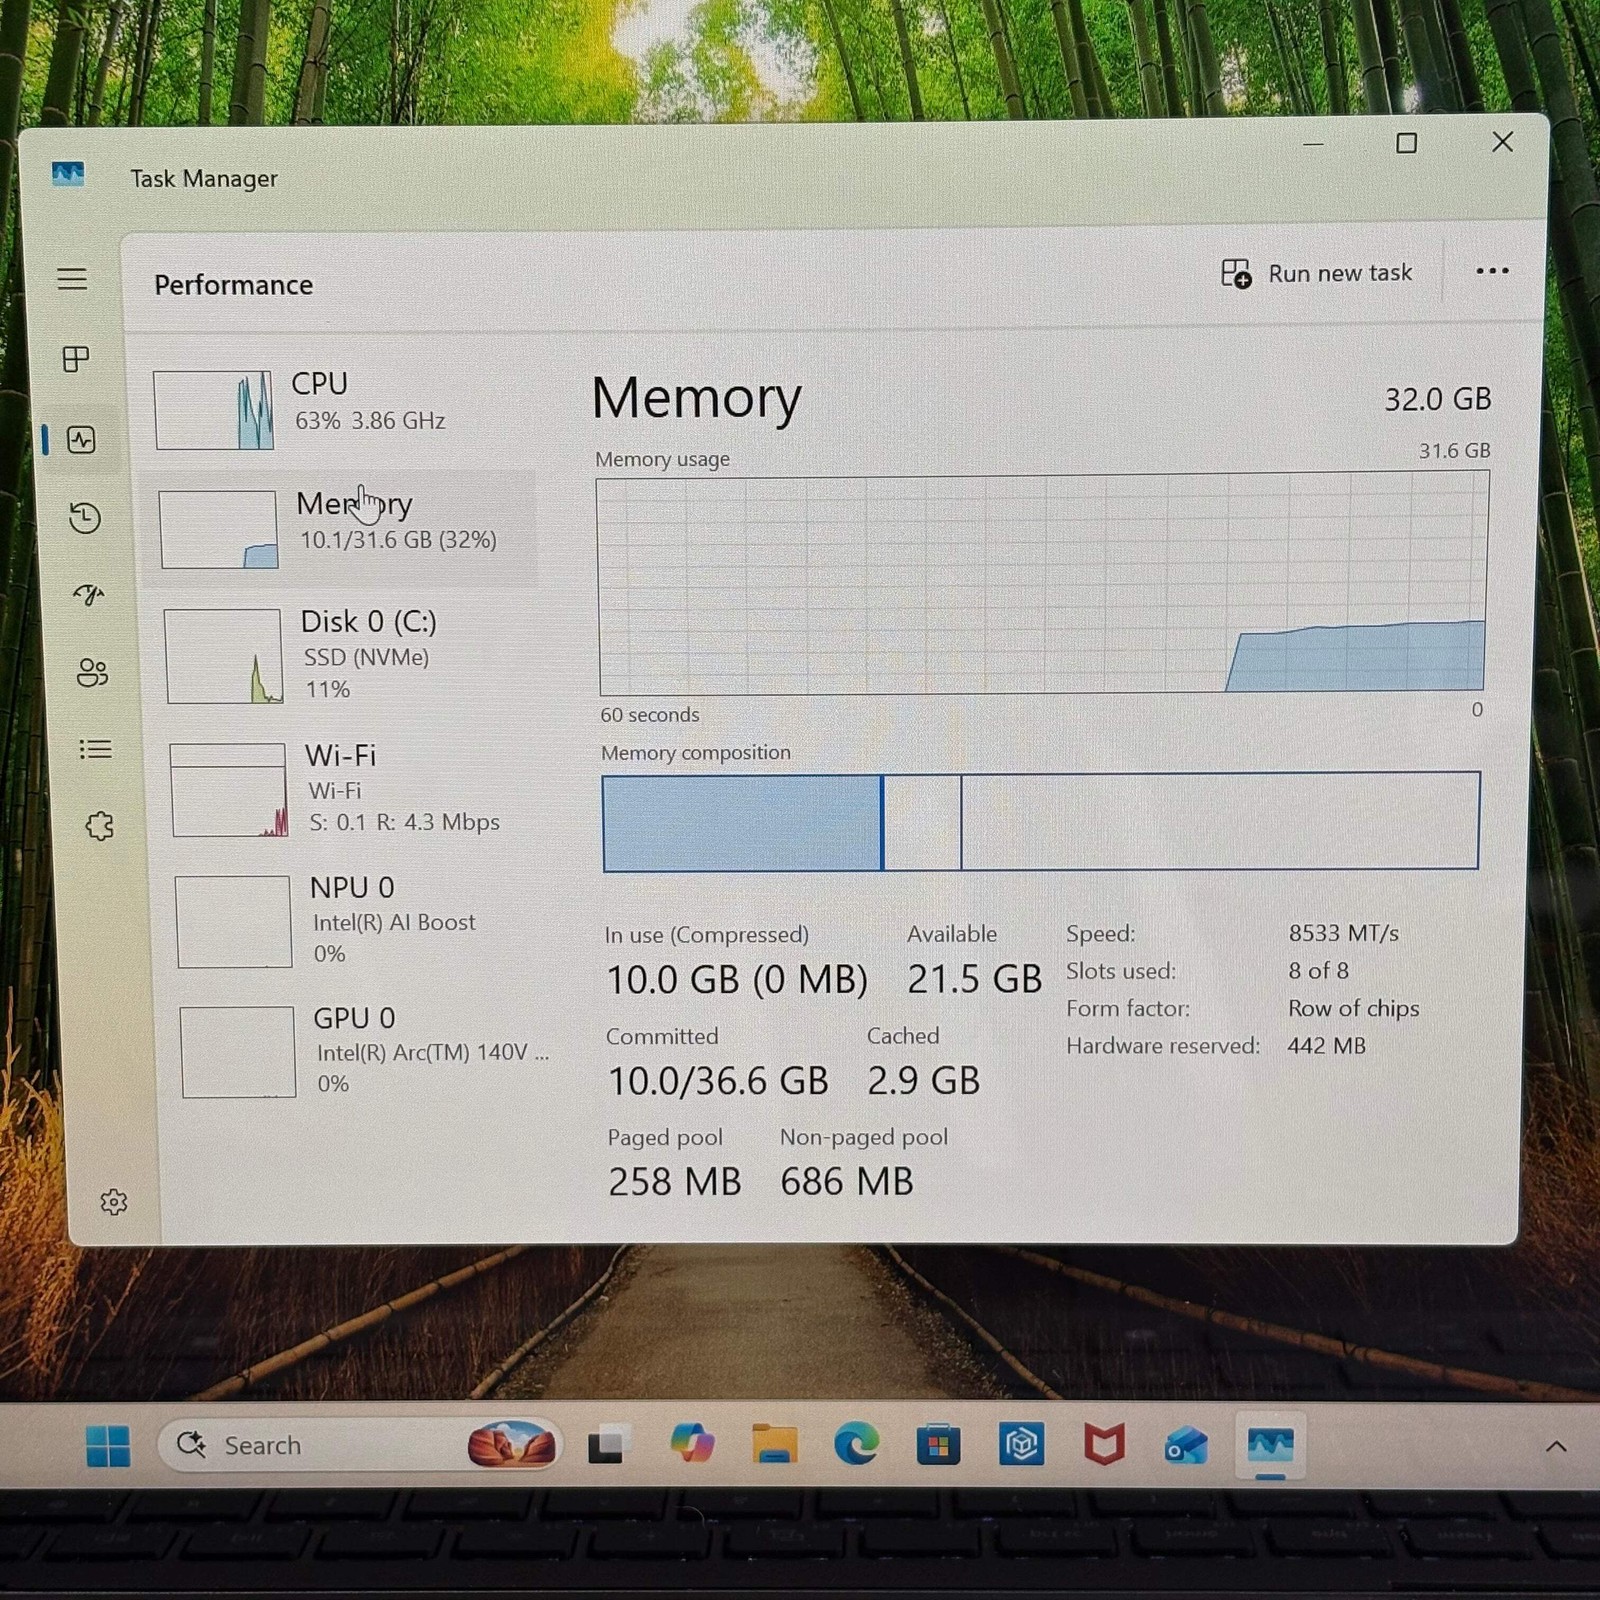Click the 686 MB non-paged pool value
Screen dimensions: 1600x1600
coord(847,1181)
